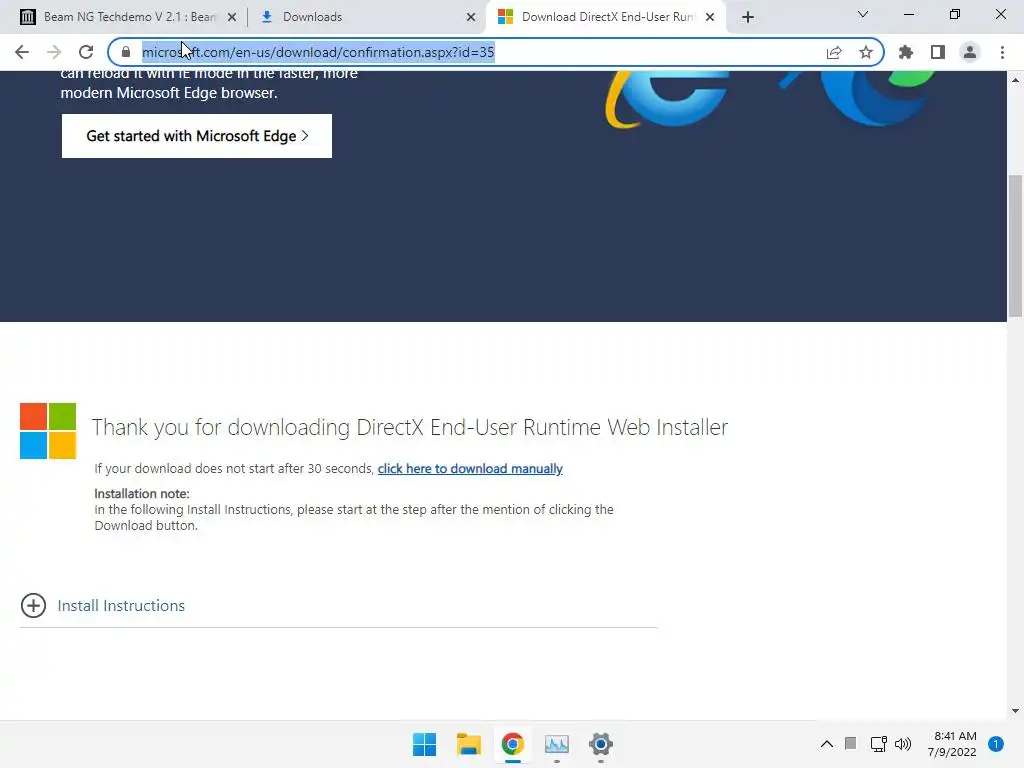
Task: Toggle the Chrome side panel
Action: (938, 52)
